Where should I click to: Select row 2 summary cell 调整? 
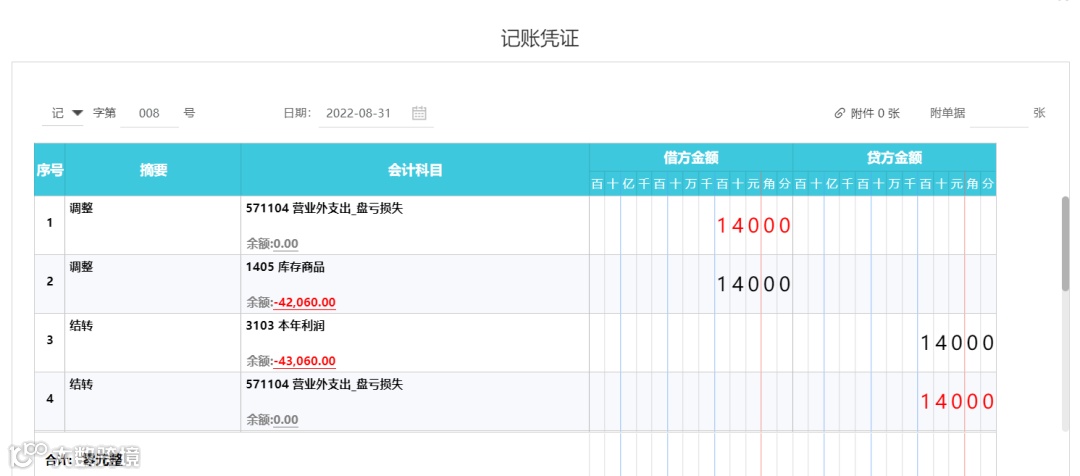point(153,284)
